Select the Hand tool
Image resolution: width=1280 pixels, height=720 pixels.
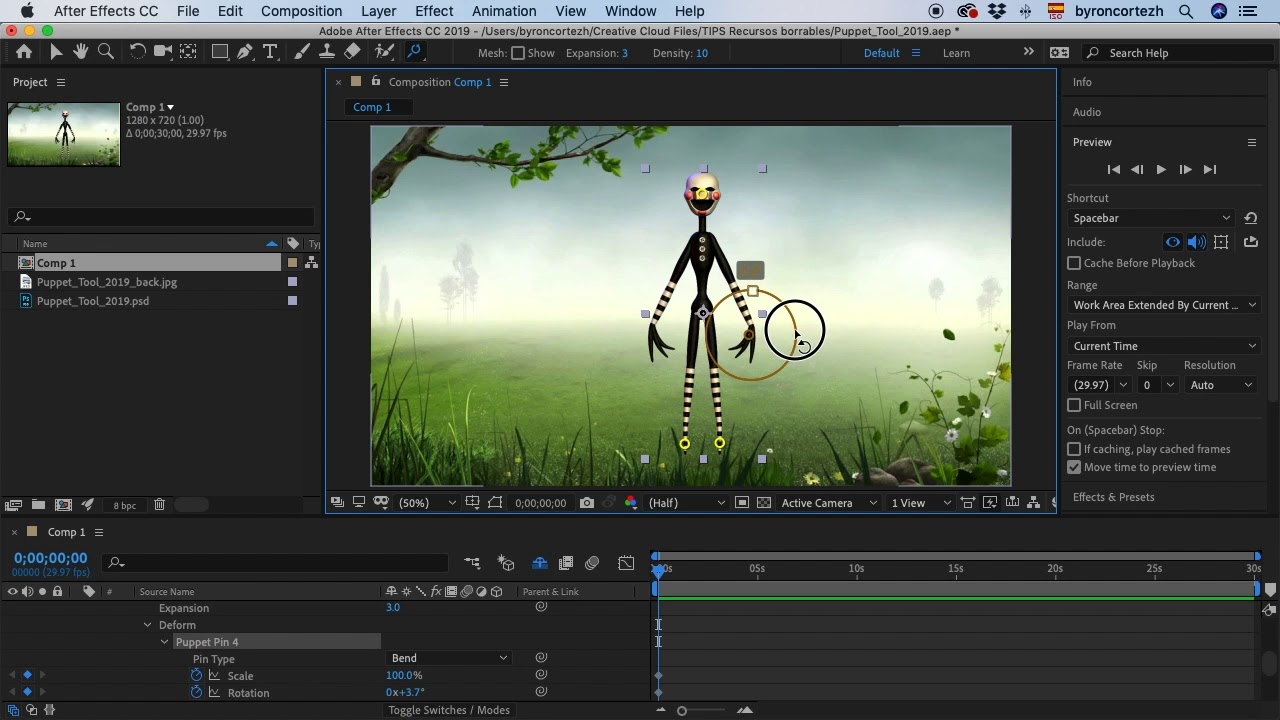coord(80,52)
